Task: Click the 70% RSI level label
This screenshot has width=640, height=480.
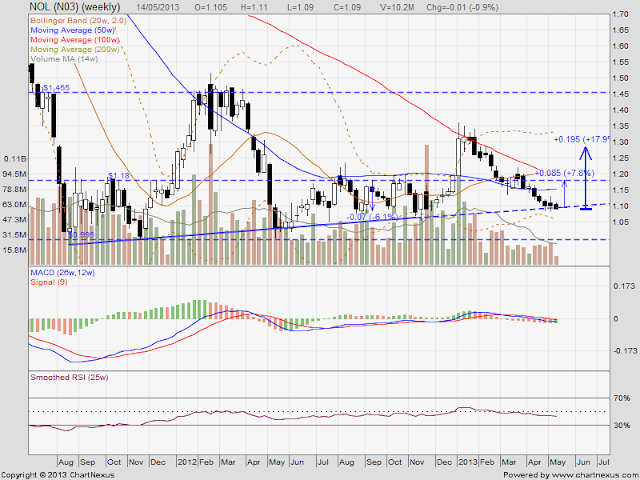Action: (622, 398)
